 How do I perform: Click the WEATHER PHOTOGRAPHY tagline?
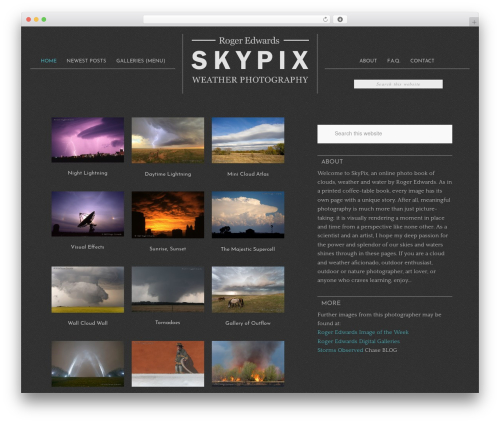click(x=250, y=80)
